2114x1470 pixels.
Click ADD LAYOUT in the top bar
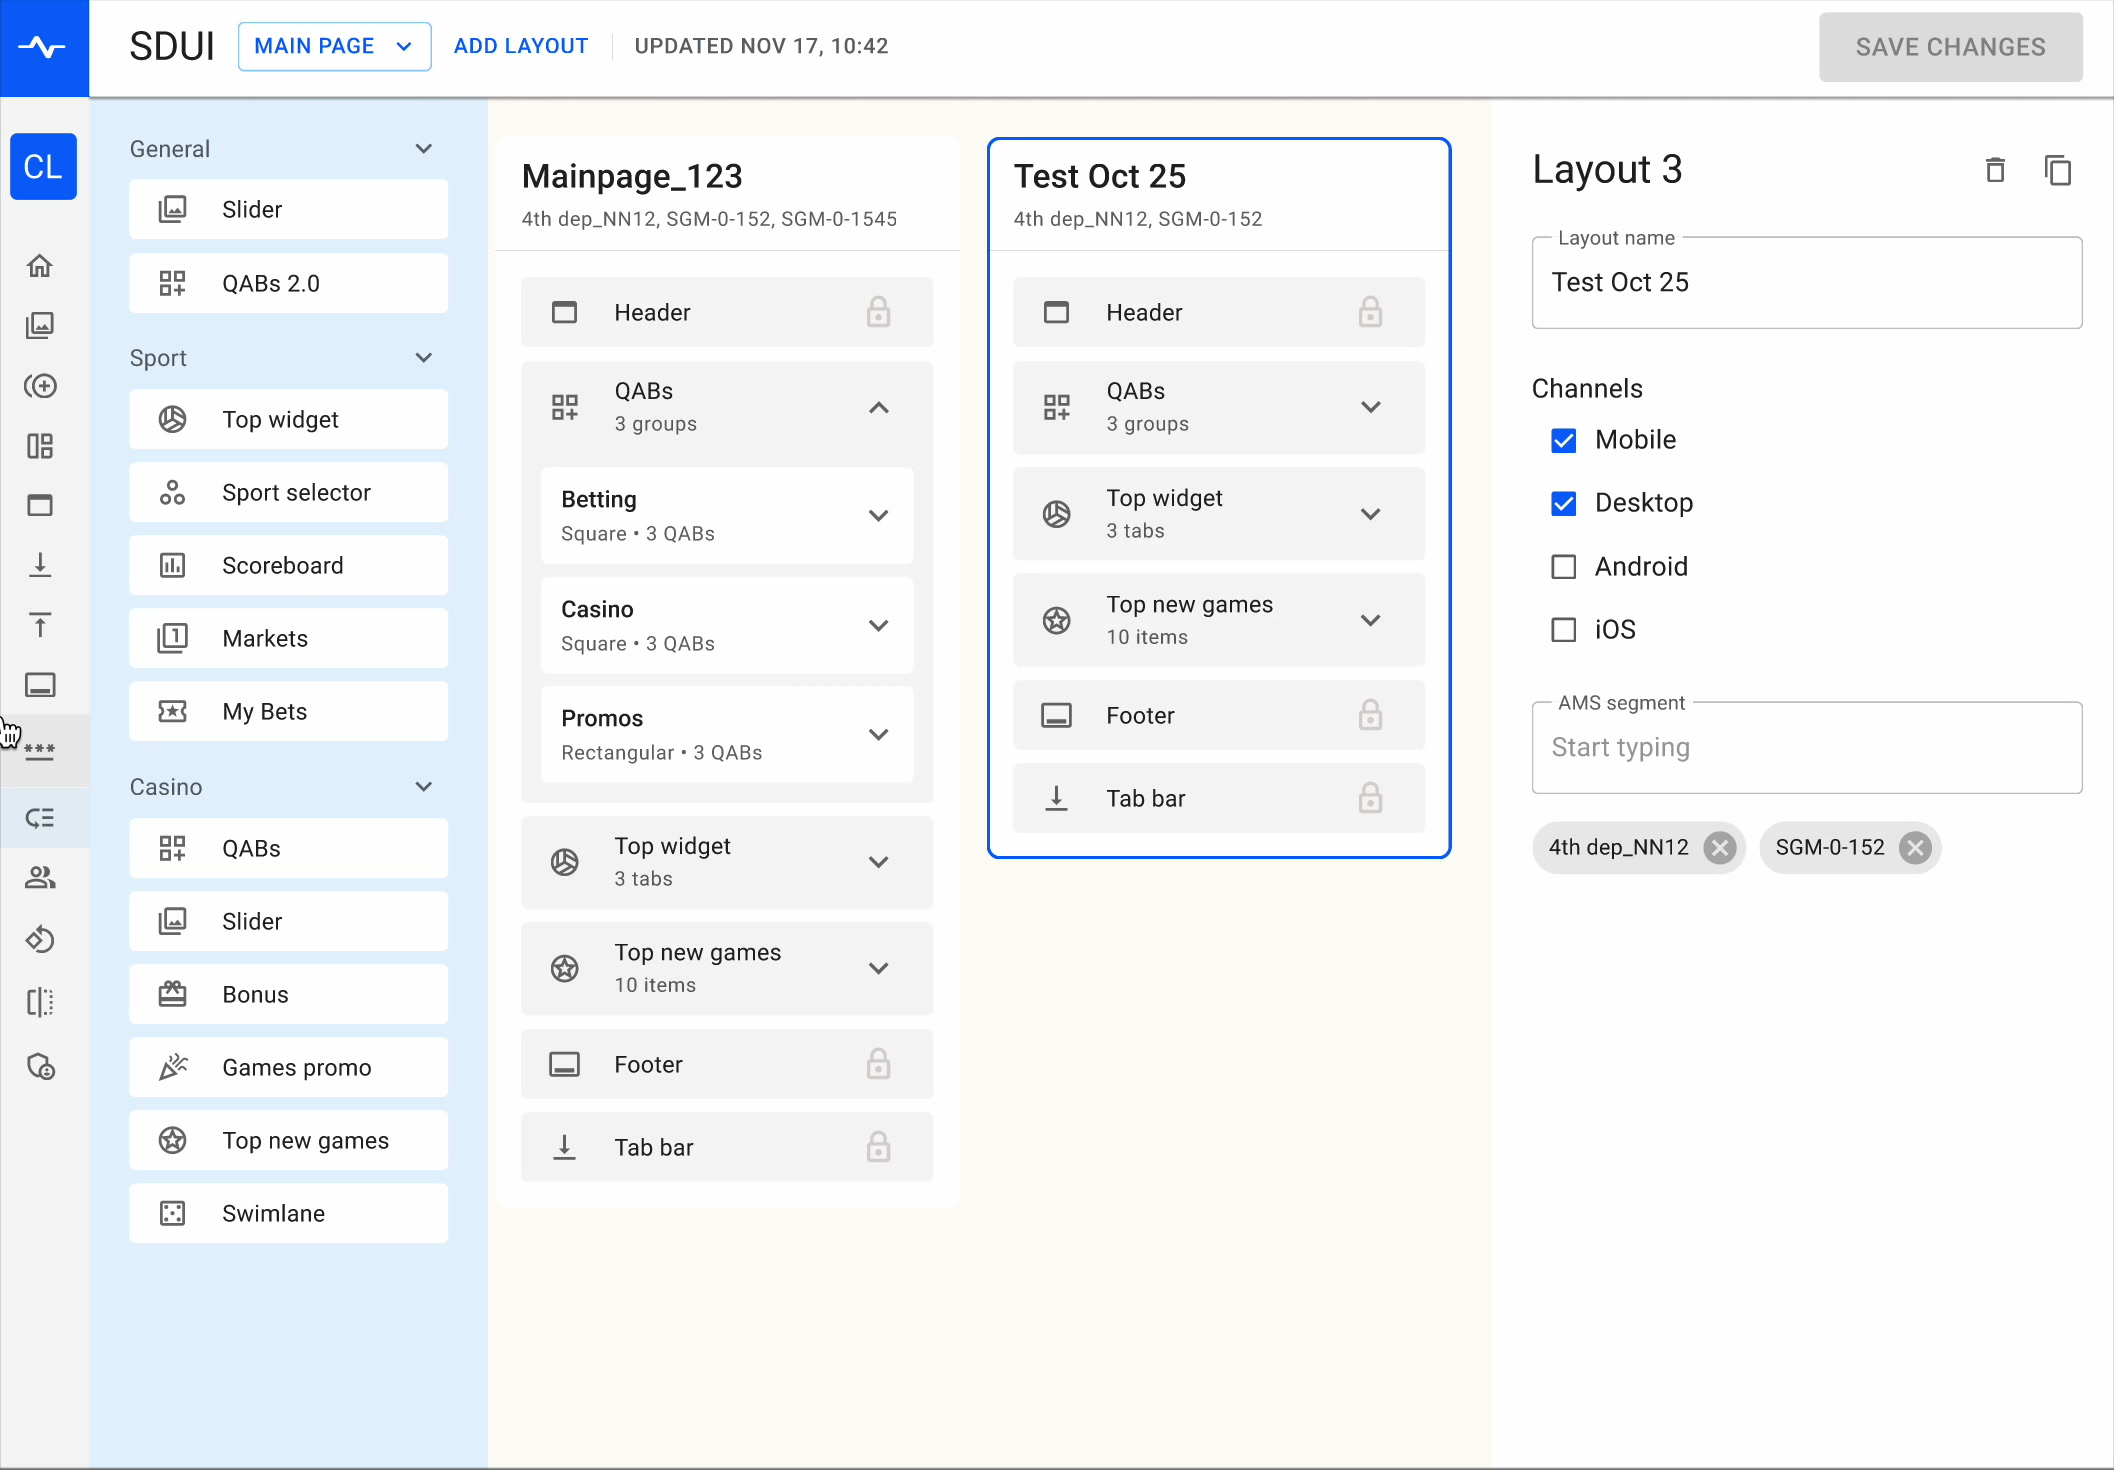(x=520, y=46)
